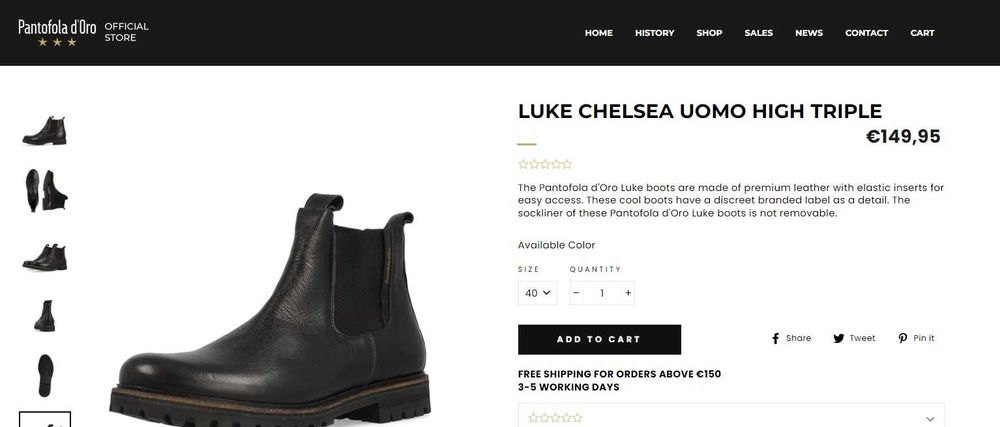Image resolution: width=1000 pixels, height=427 pixels.
Task: Select the first side-view boot thumbnail
Action: 45,131
